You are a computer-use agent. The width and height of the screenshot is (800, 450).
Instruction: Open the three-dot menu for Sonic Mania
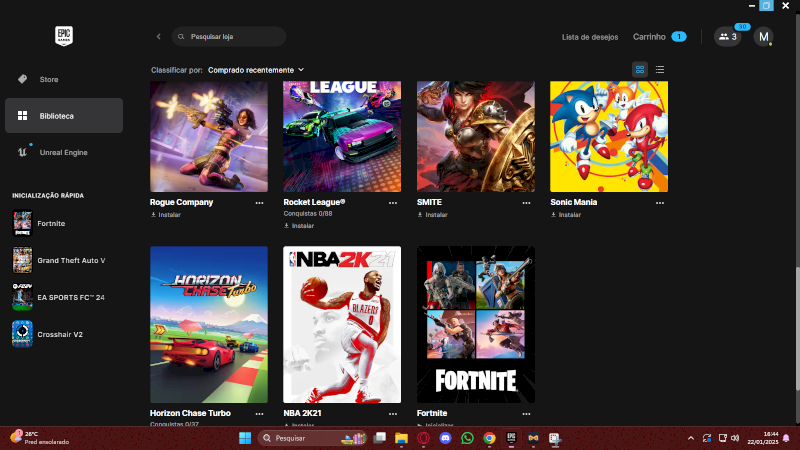[660, 202]
